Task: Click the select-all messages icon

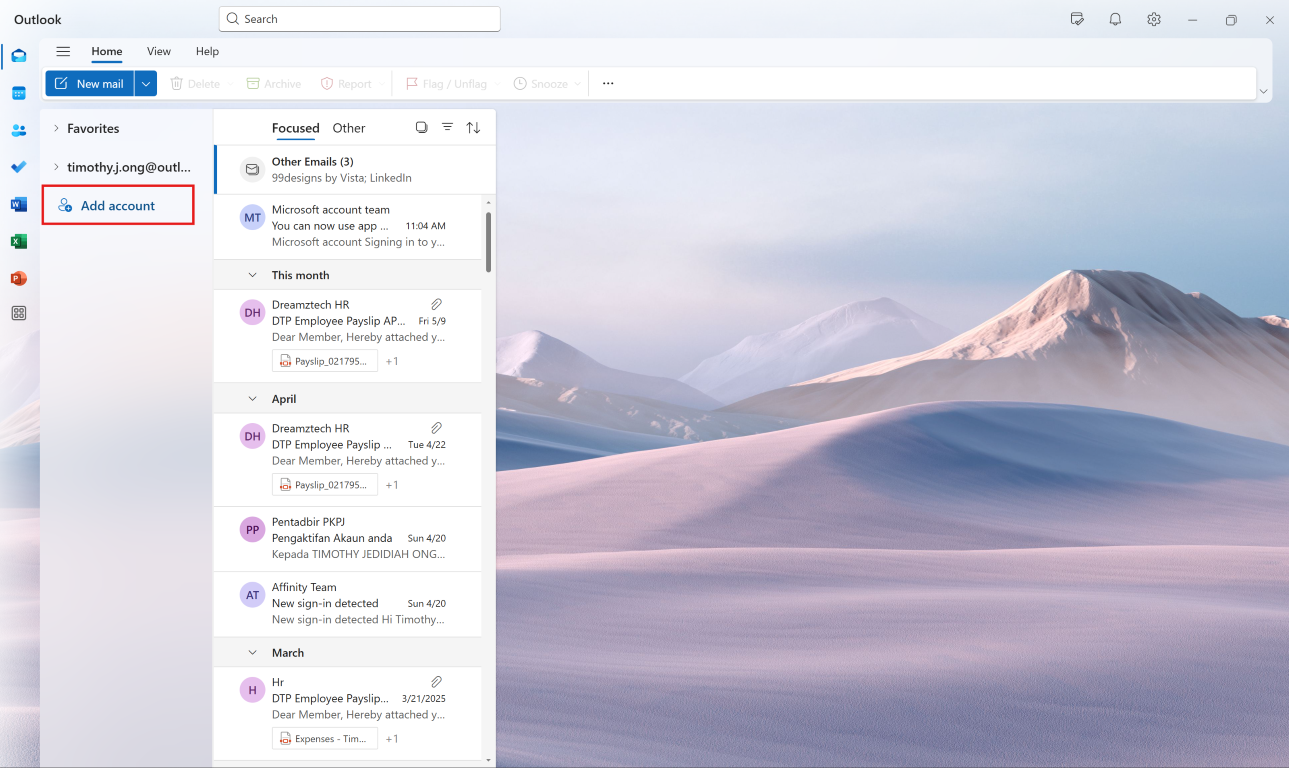Action: point(421,127)
